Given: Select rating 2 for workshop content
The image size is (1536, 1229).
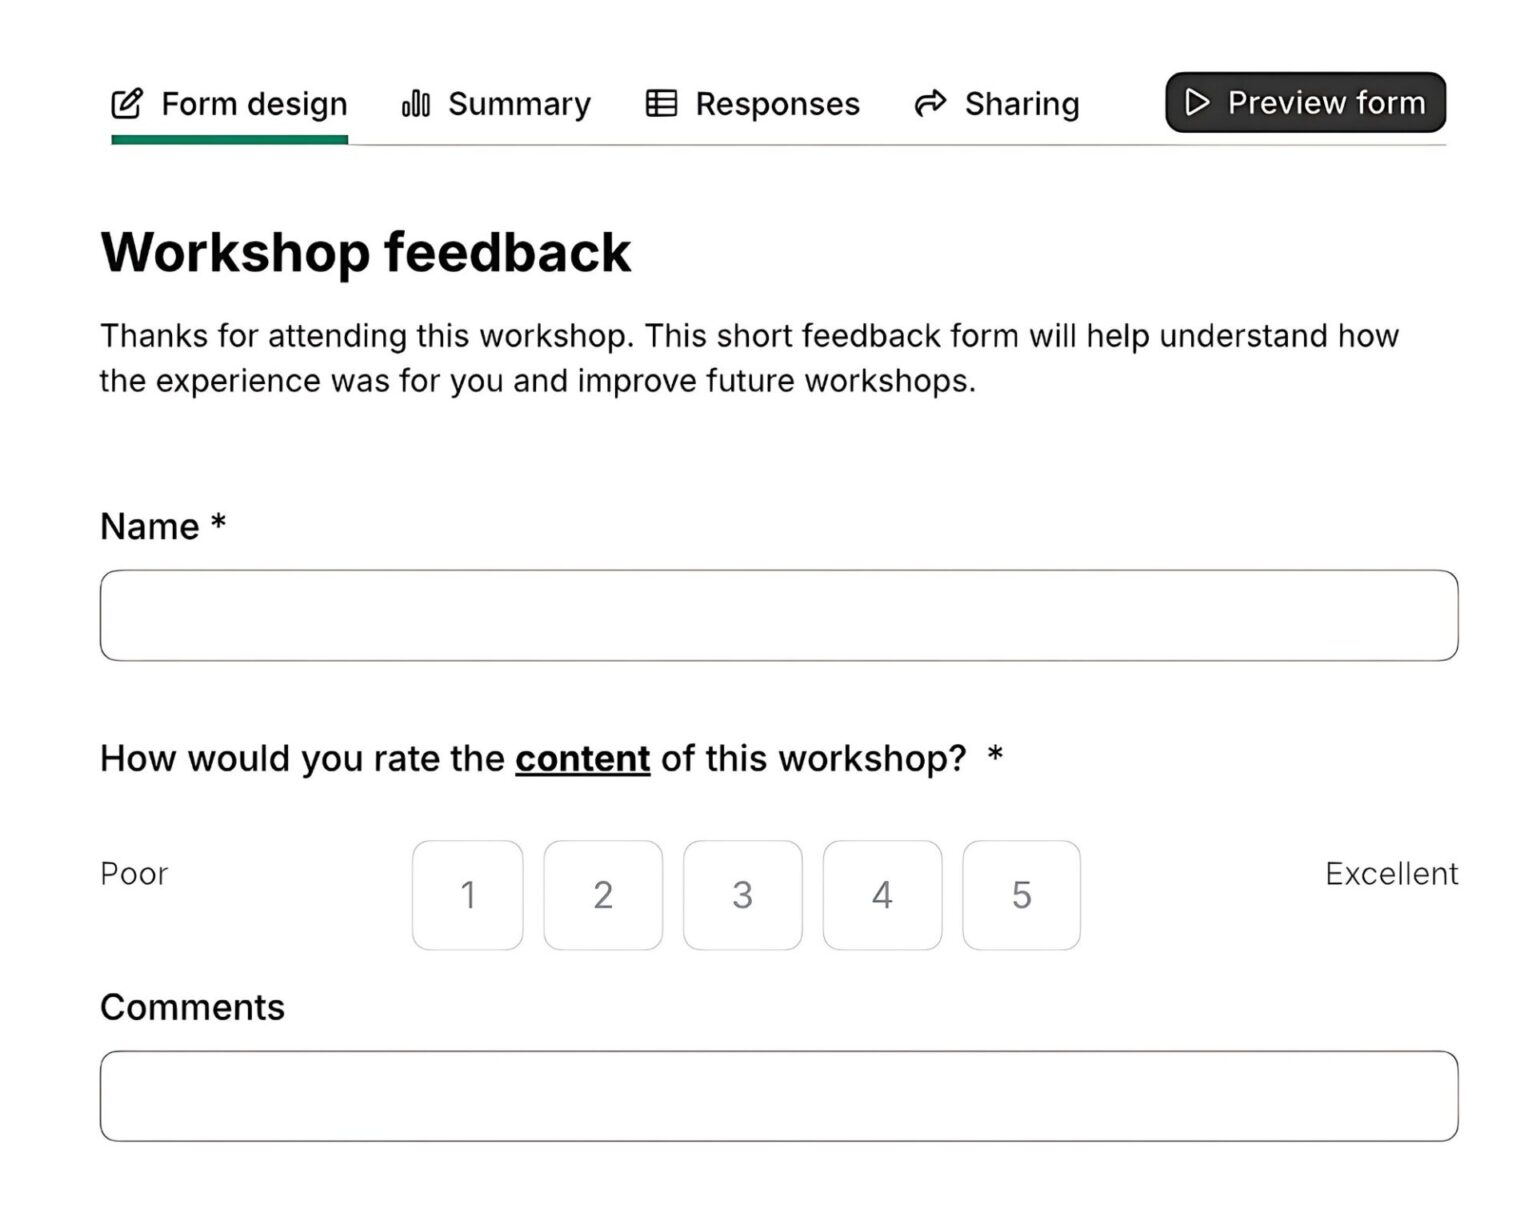Looking at the screenshot, I should click(x=603, y=895).
